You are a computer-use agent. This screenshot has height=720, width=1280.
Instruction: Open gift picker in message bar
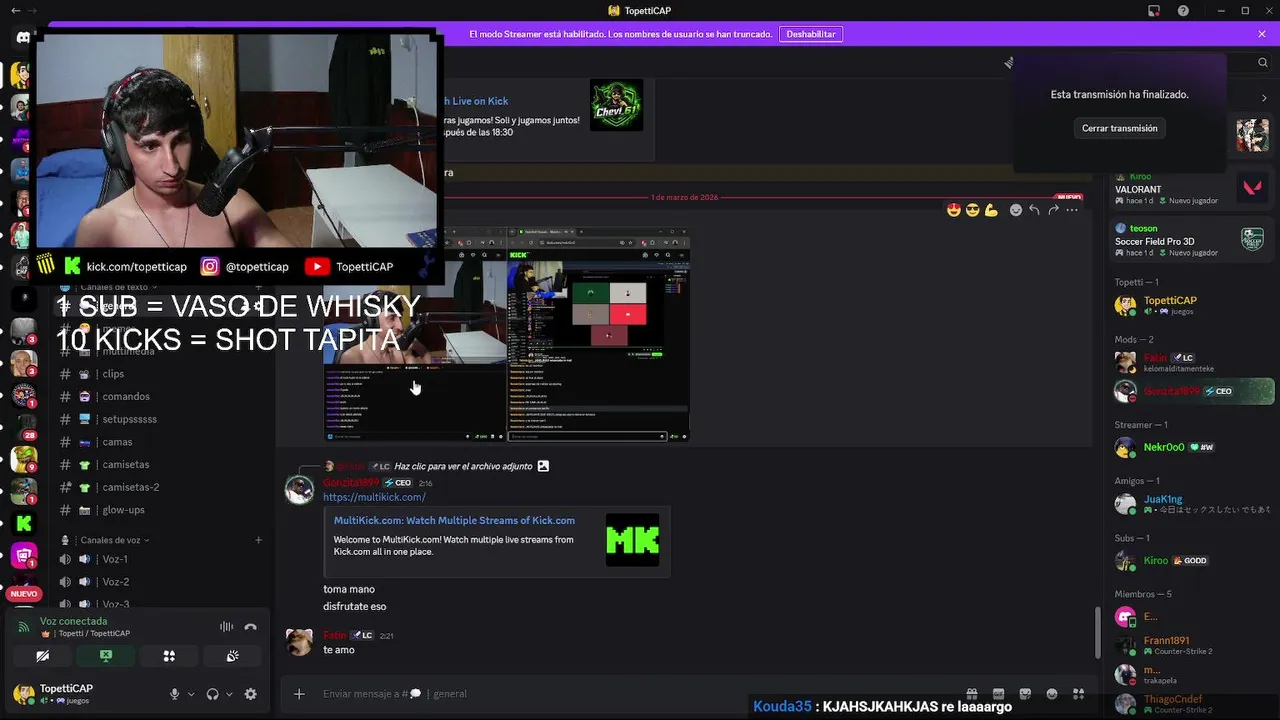[x=971, y=694]
